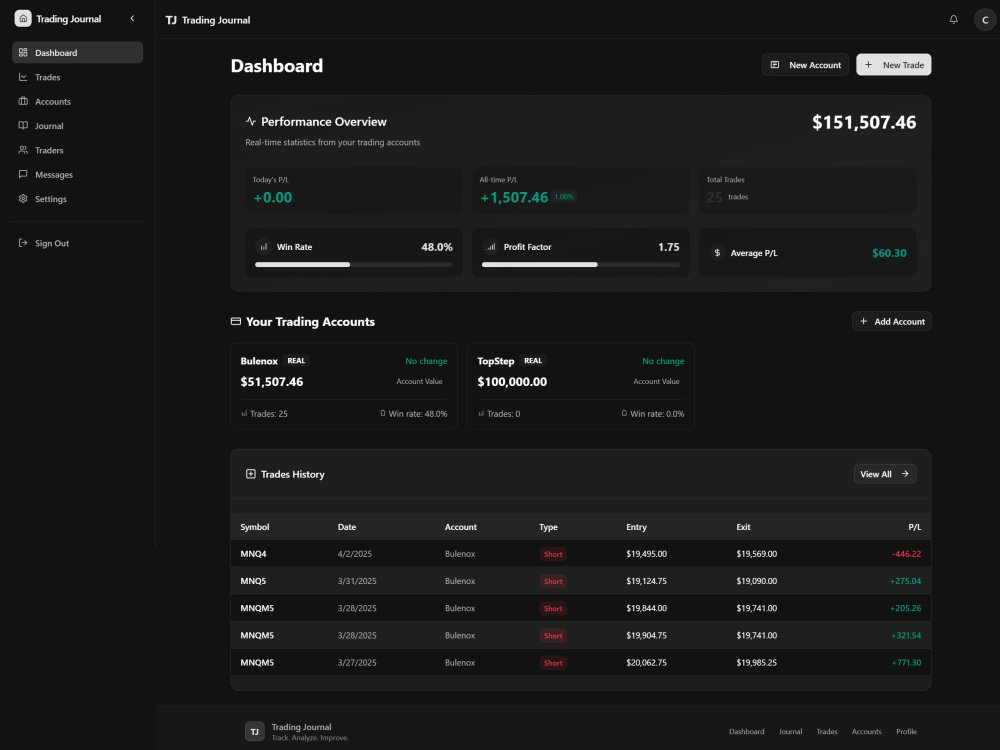Click the New Trade button

[x=893, y=64]
